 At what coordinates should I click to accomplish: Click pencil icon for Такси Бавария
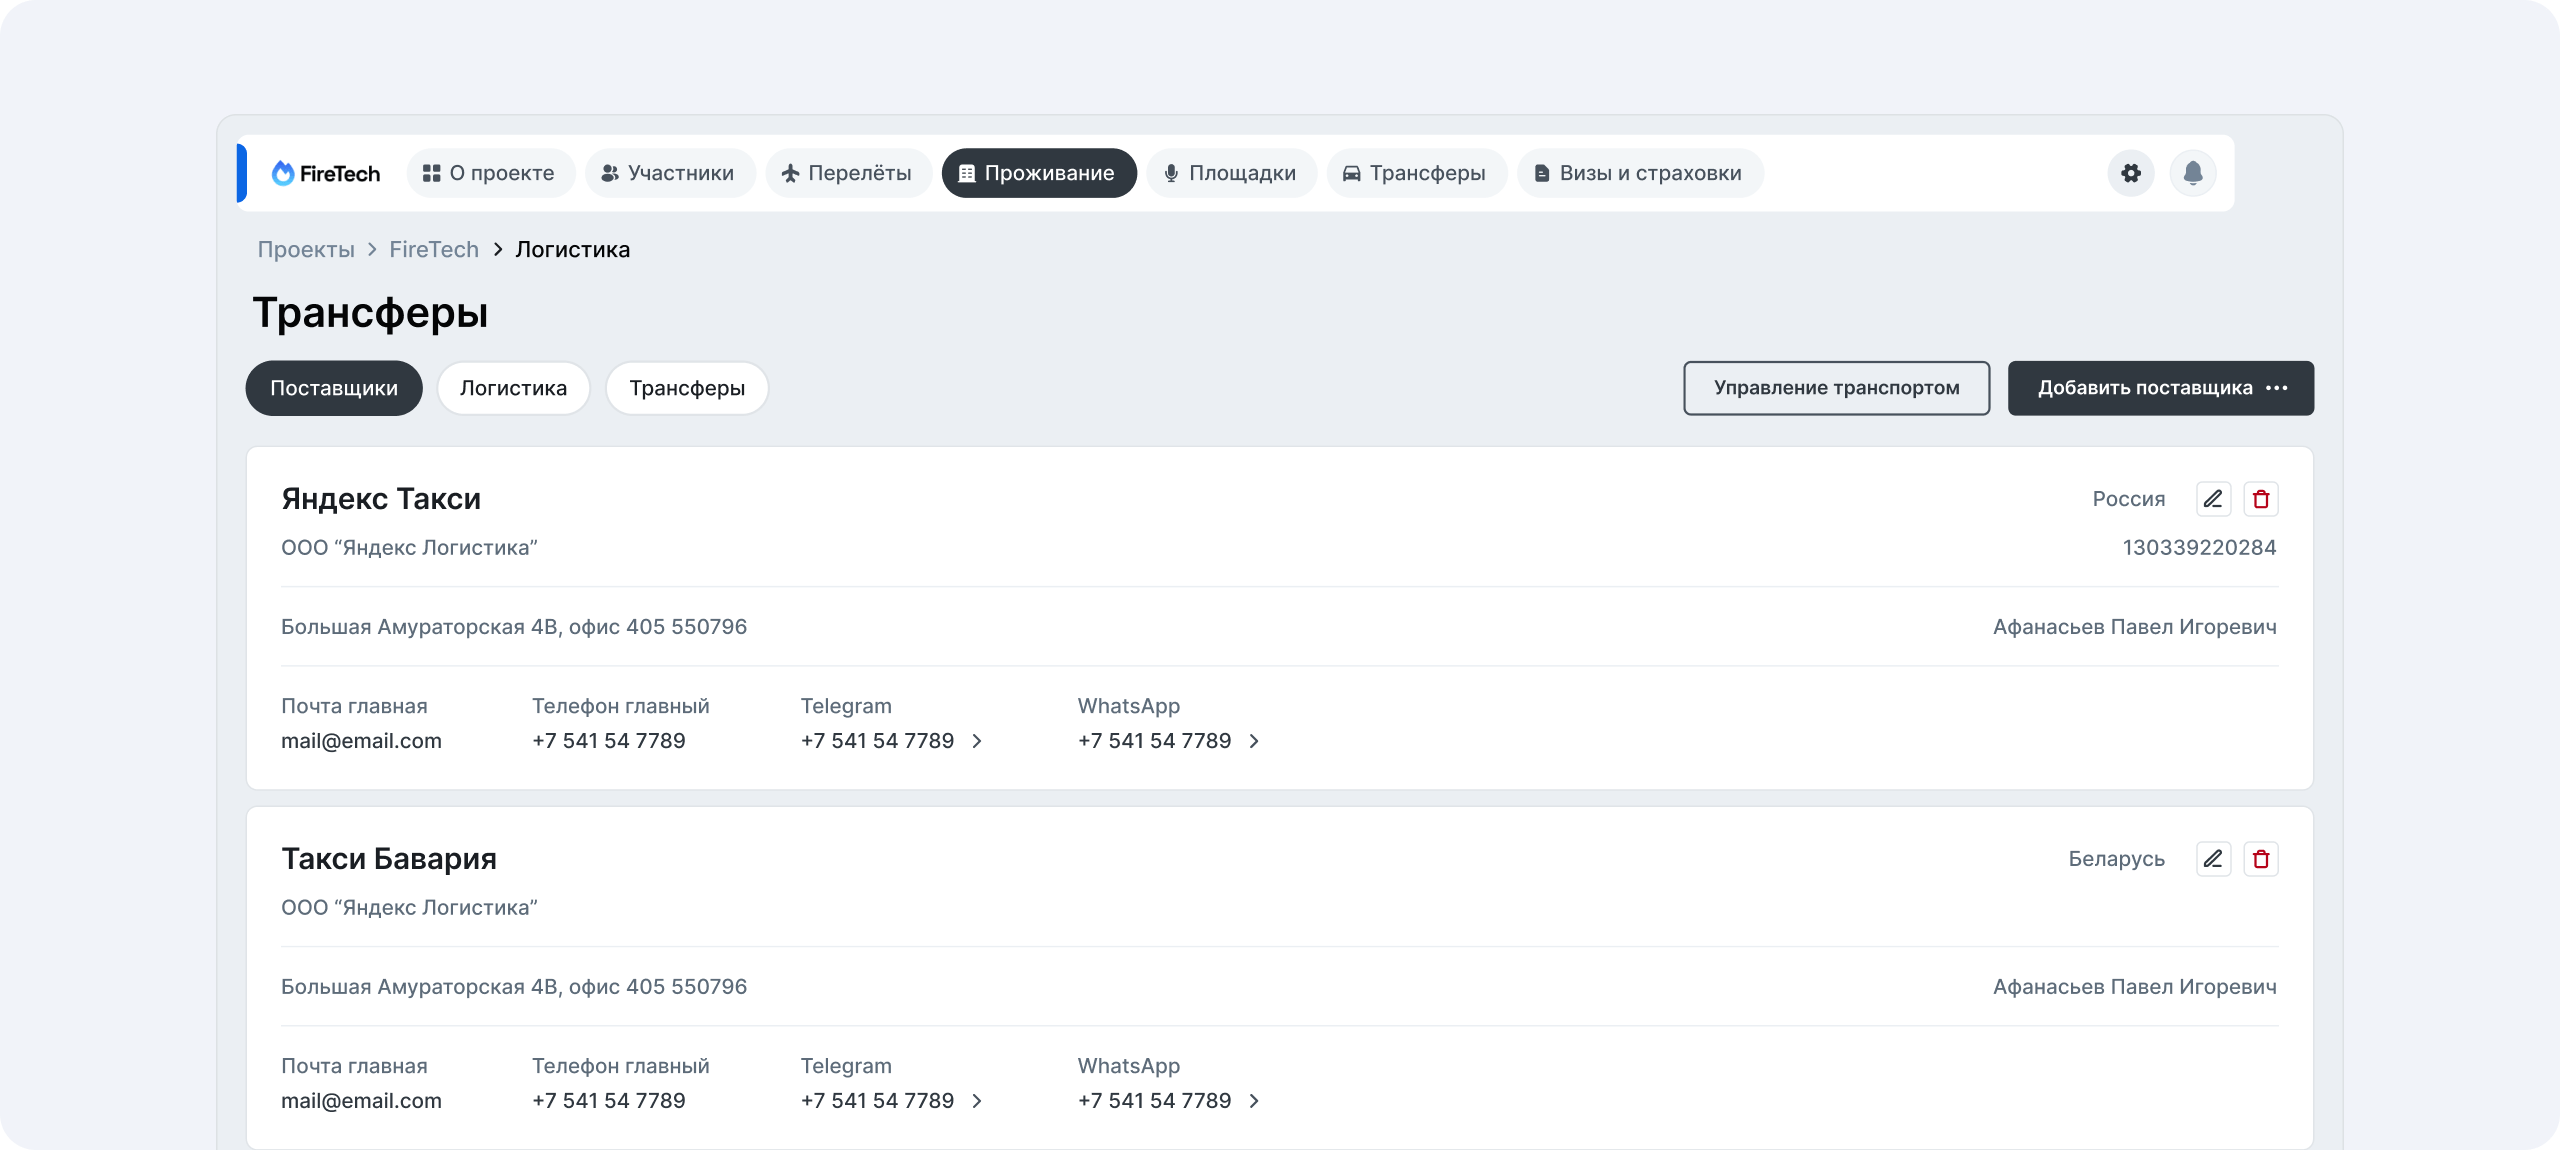tap(2213, 859)
